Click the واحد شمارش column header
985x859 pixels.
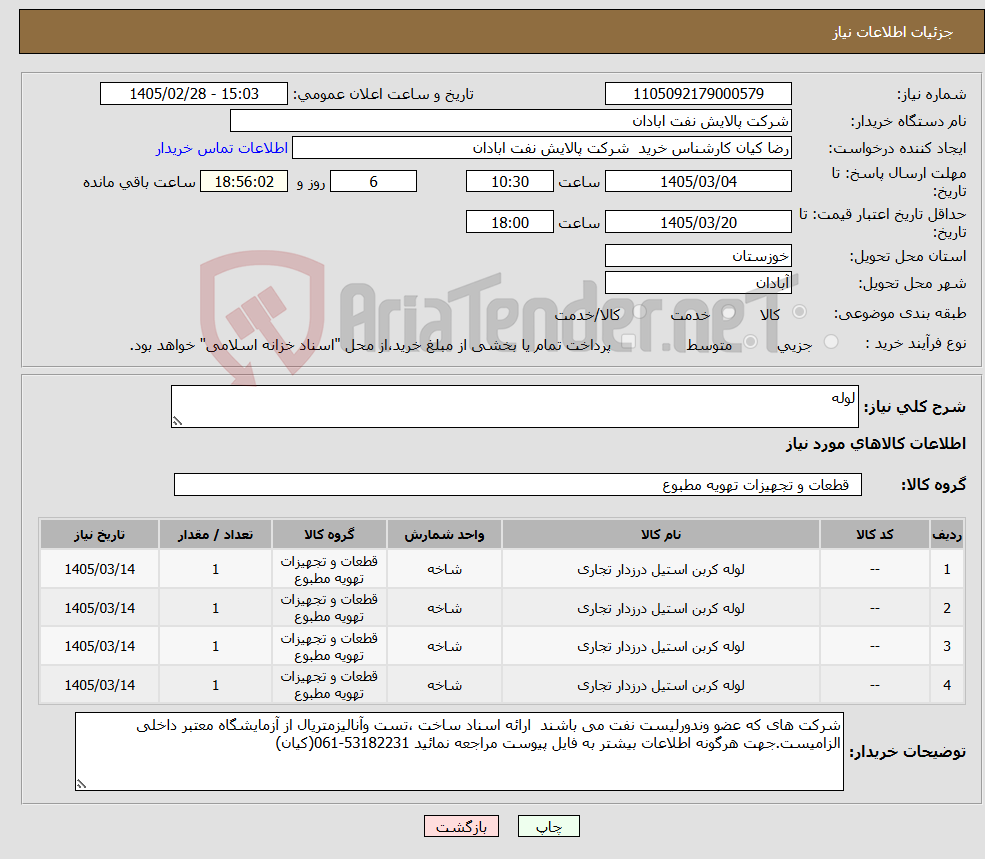(444, 534)
